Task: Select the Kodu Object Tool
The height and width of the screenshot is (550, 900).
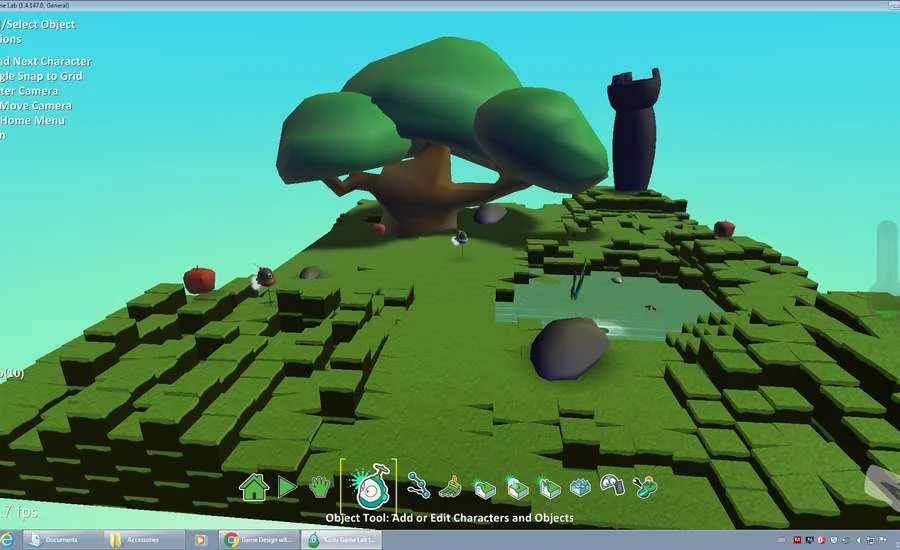Action: (x=369, y=486)
